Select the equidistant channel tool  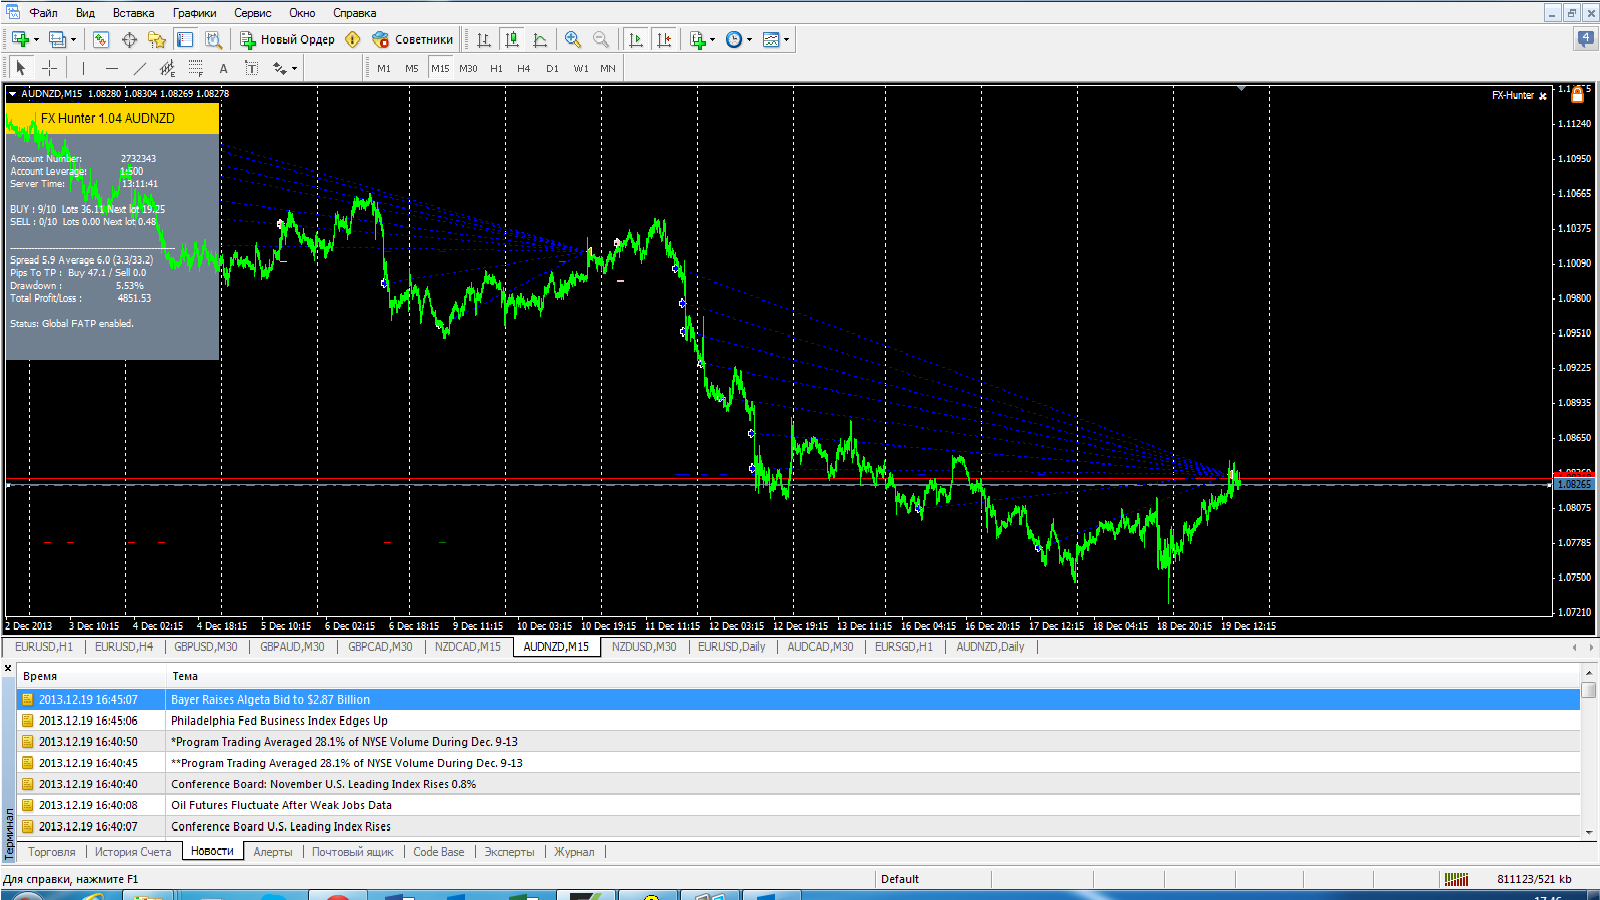coord(167,68)
